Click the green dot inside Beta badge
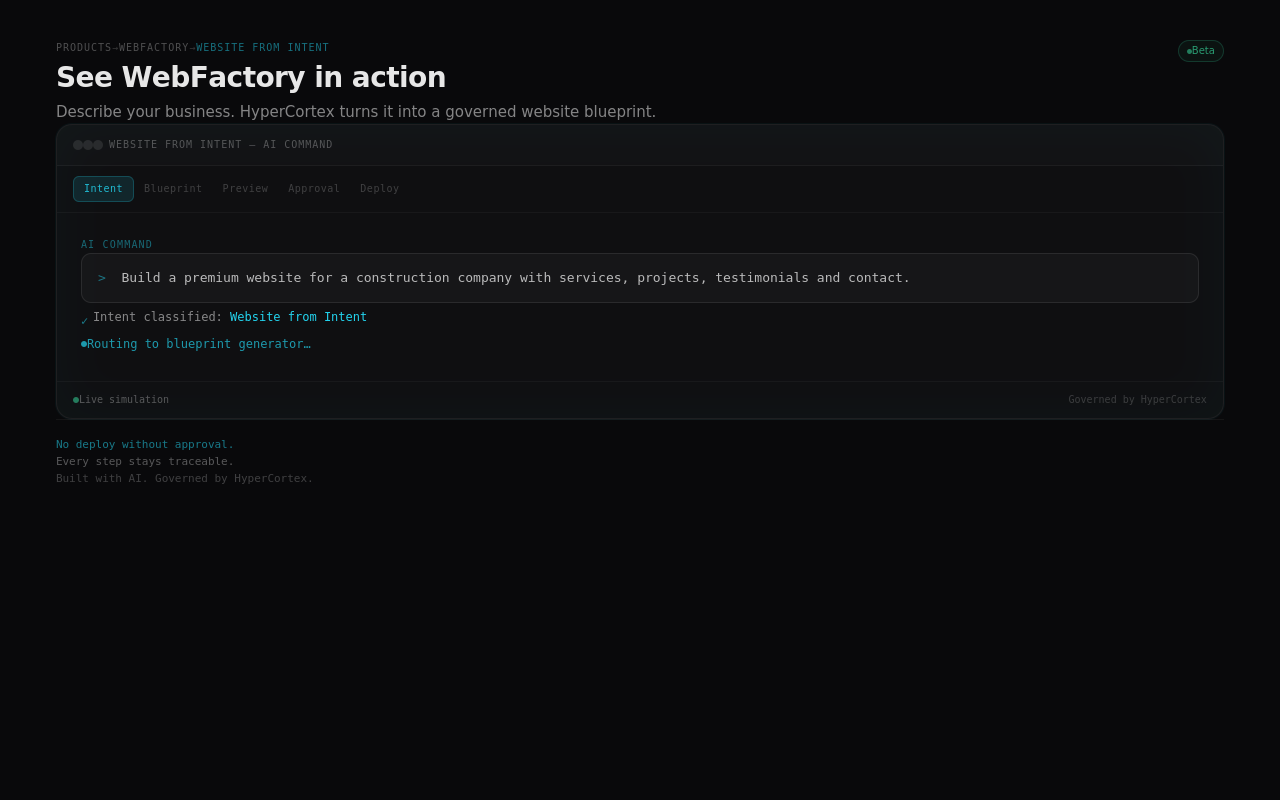Image resolution: width=1280 pixels, height=800 pixels. click(1189, 51)
